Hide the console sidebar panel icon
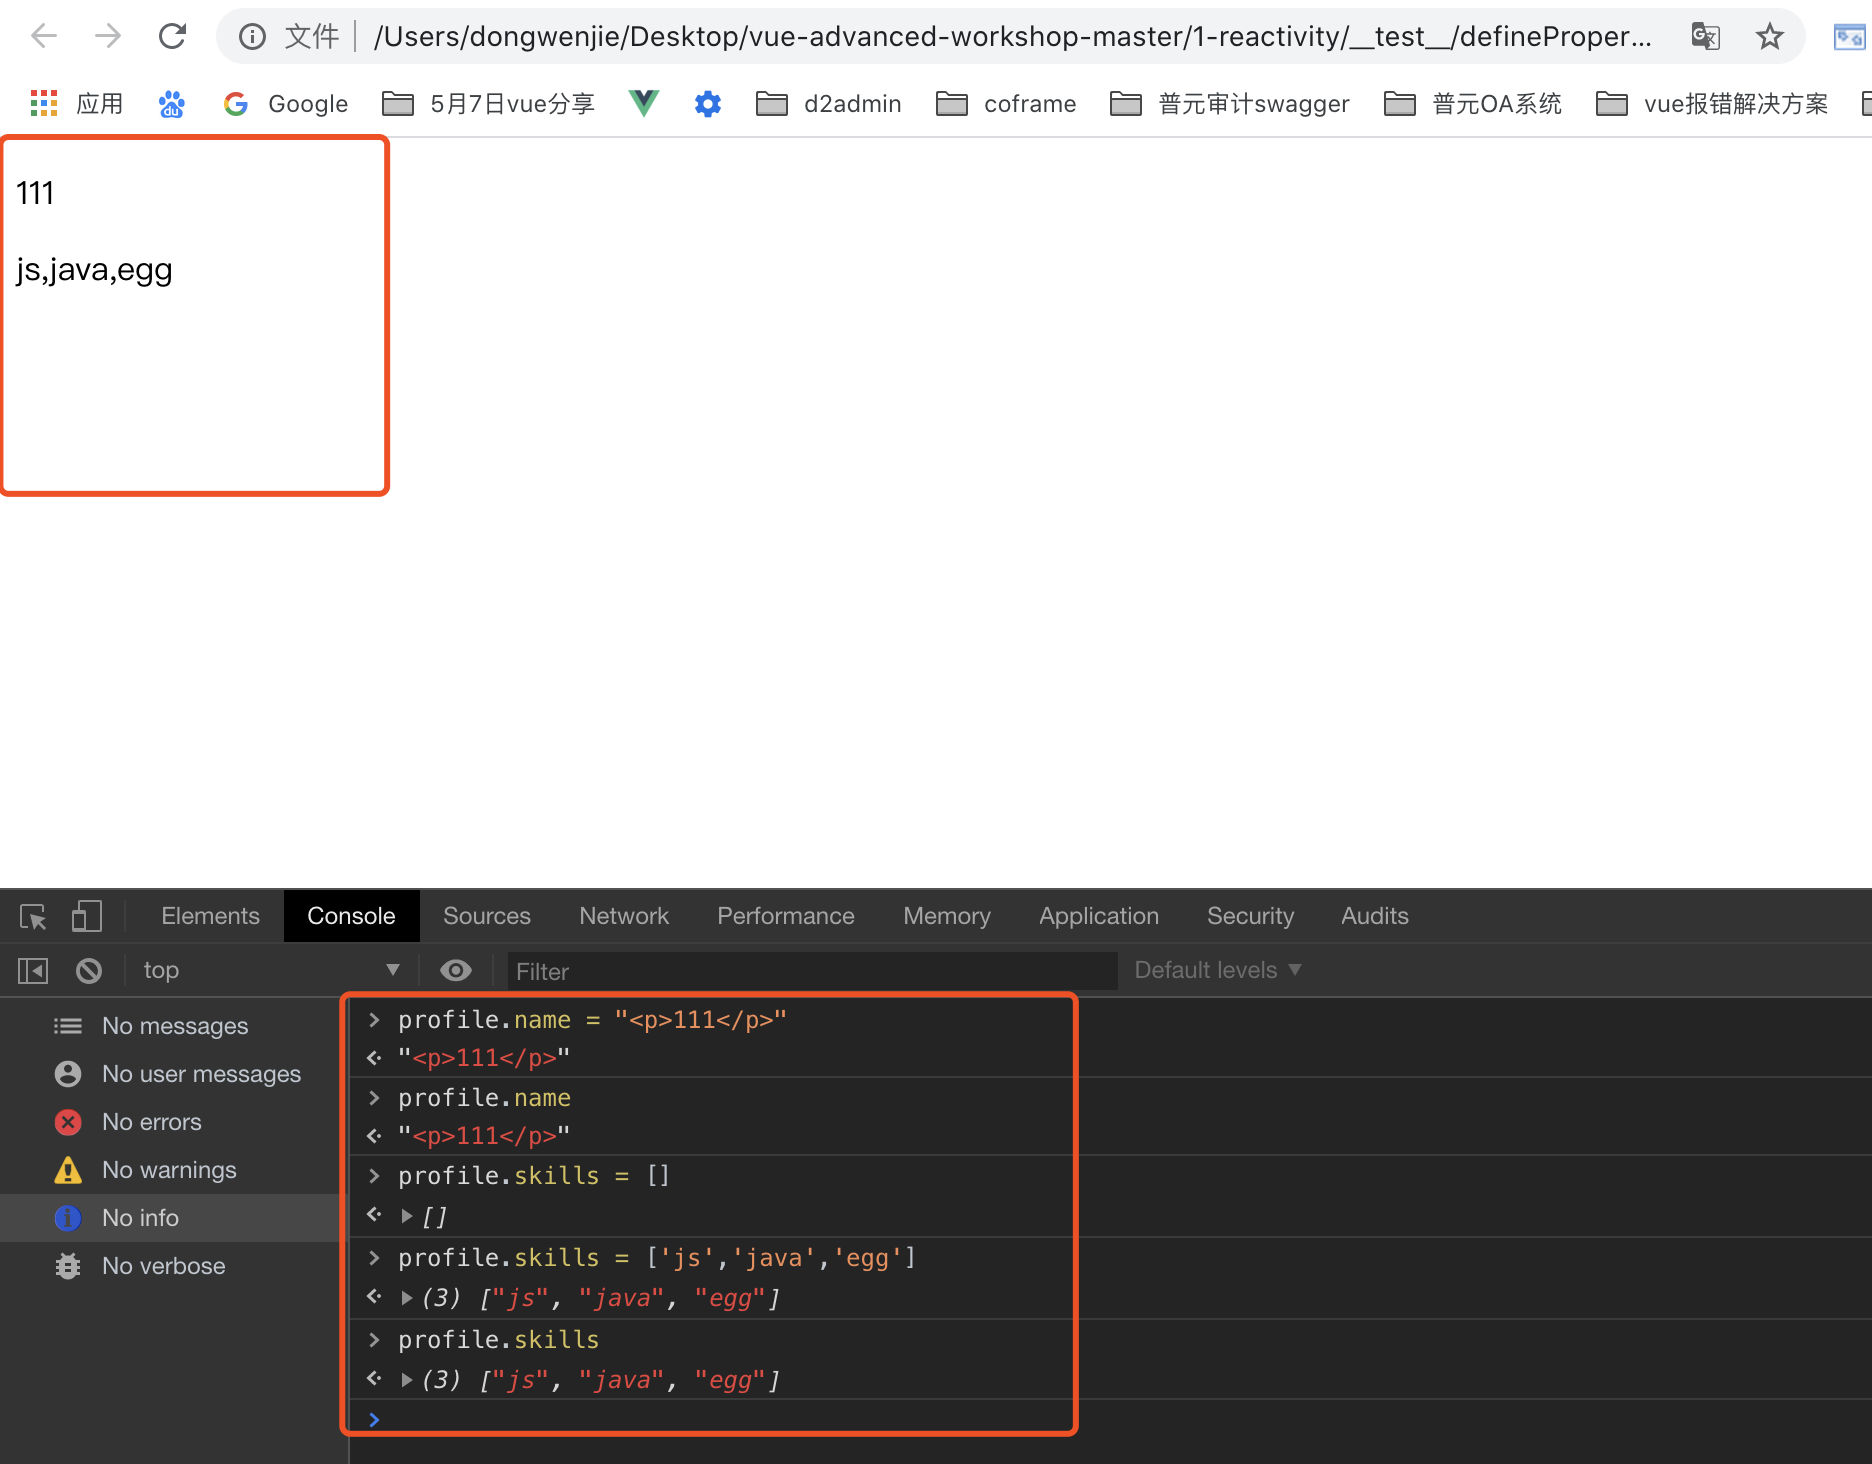This screenshot has width=1872, height=1464. pyautogui.click(x=33, y=970)
